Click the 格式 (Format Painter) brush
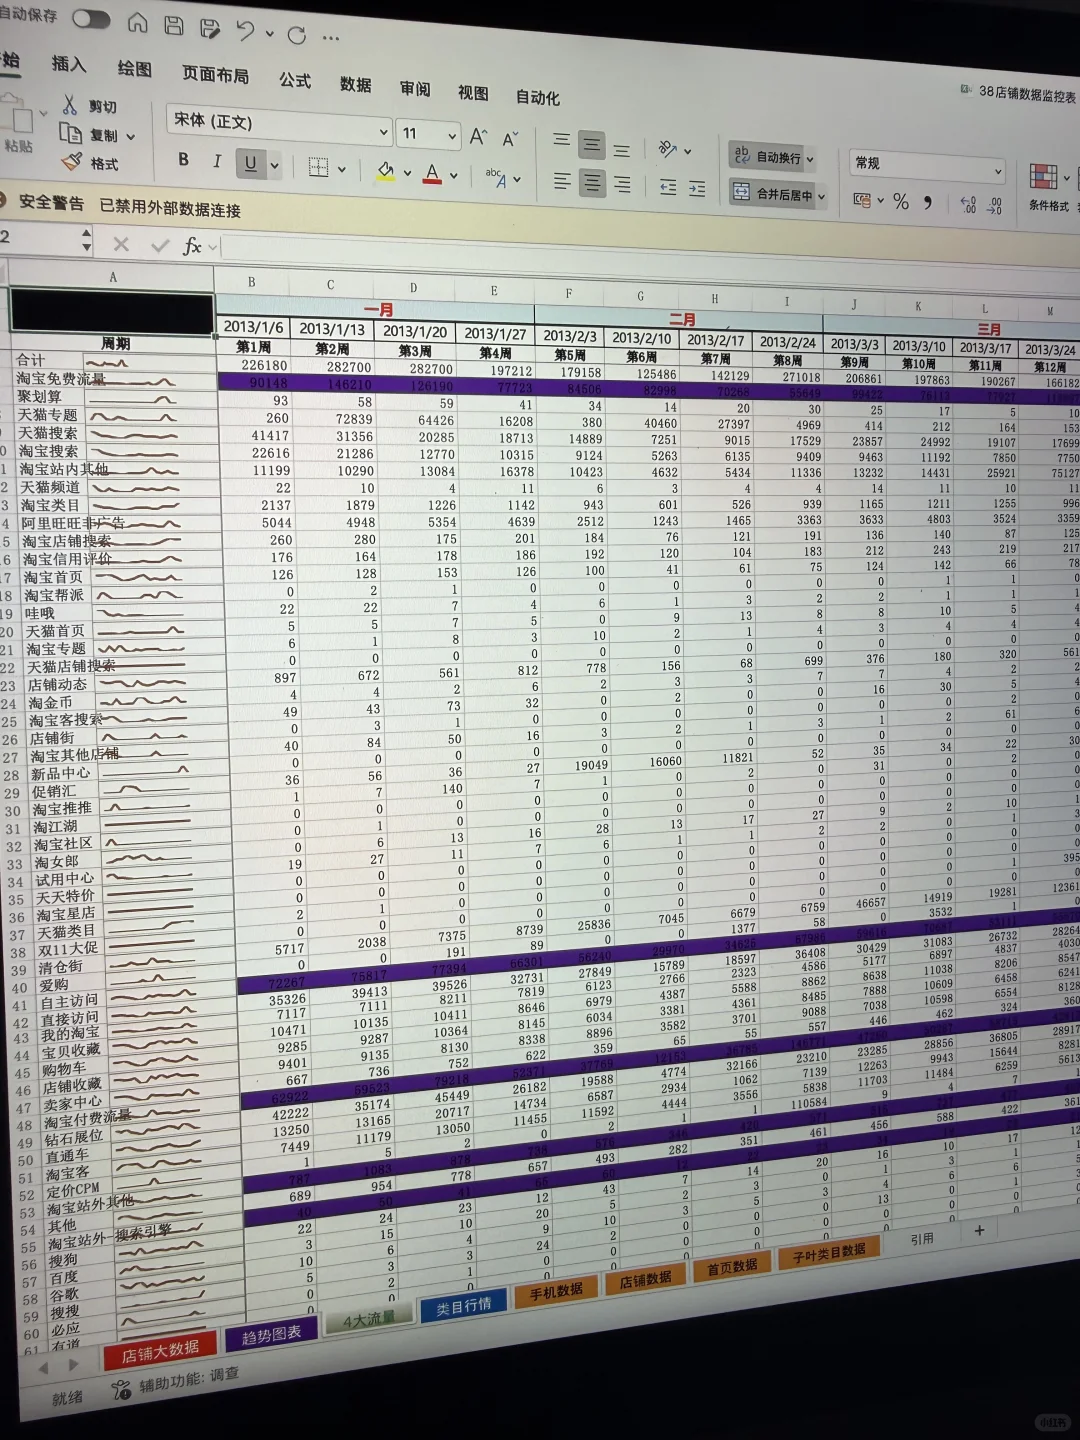Image resolution: width=1080 pixels, height=1440 pixels. coord(90,162)
